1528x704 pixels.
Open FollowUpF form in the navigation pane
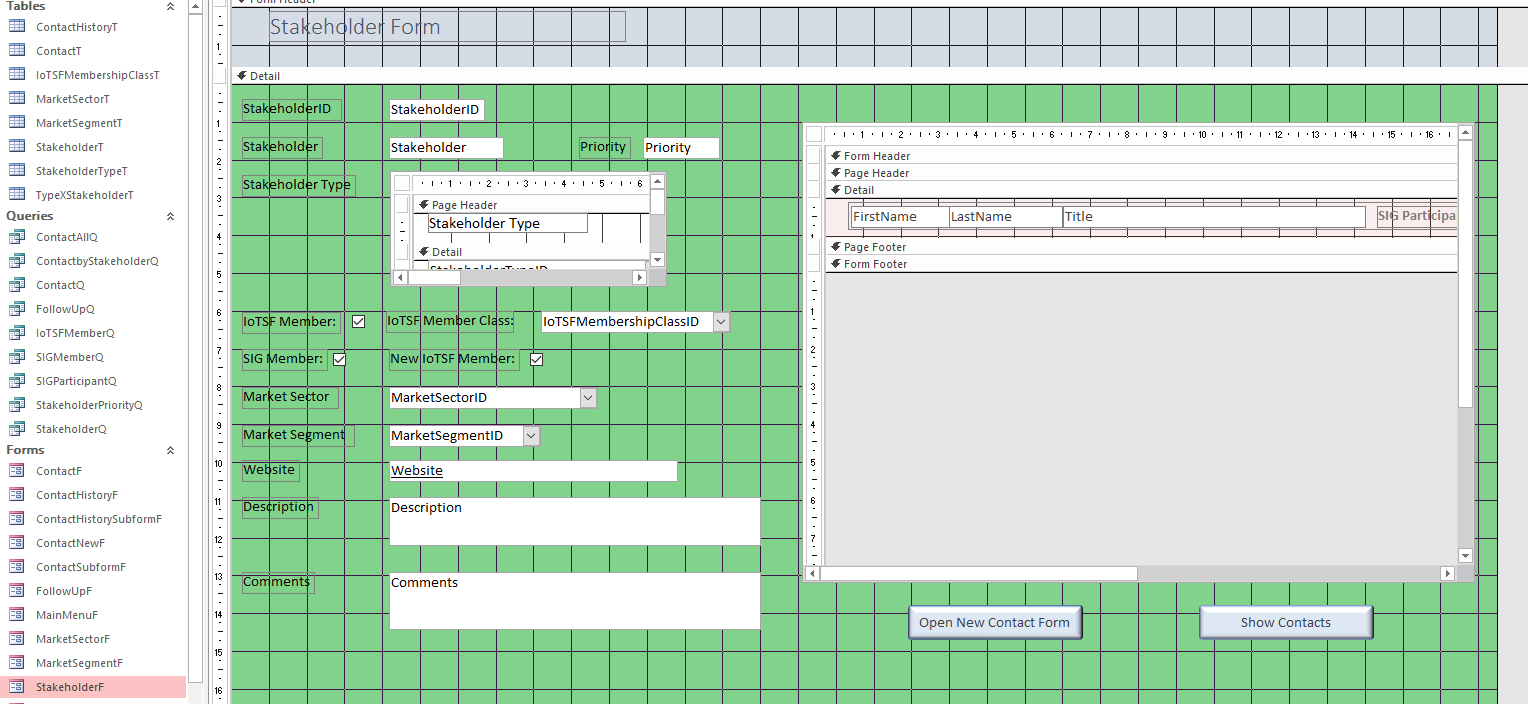tap(64, 591)
